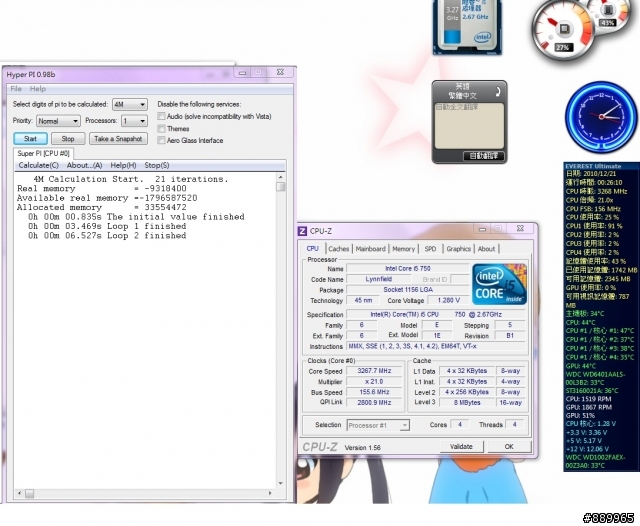Click the Technology 45 nm value

coord(363,300)
